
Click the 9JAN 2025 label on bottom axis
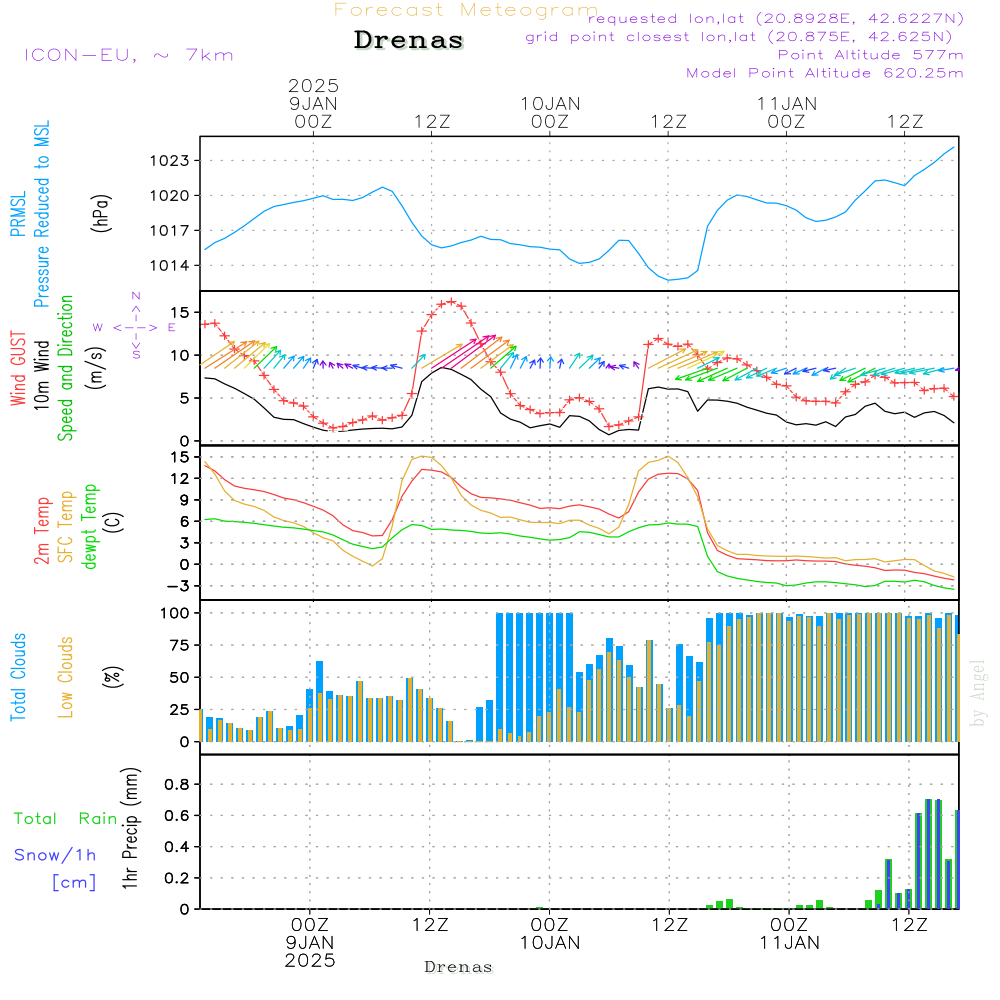tap(311, 951)
